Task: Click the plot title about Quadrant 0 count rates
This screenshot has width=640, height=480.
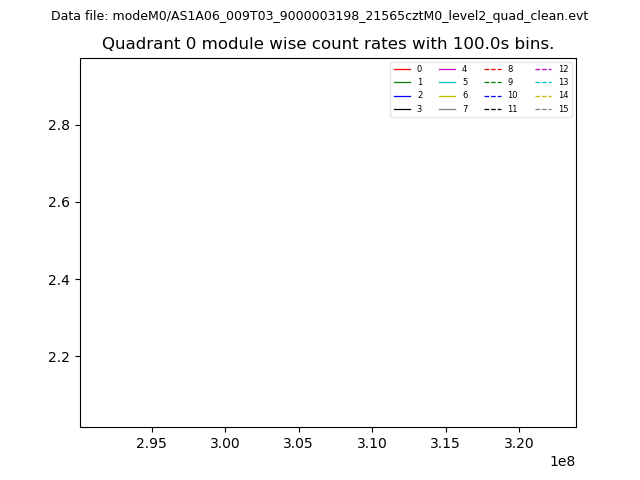Action: 328,44
